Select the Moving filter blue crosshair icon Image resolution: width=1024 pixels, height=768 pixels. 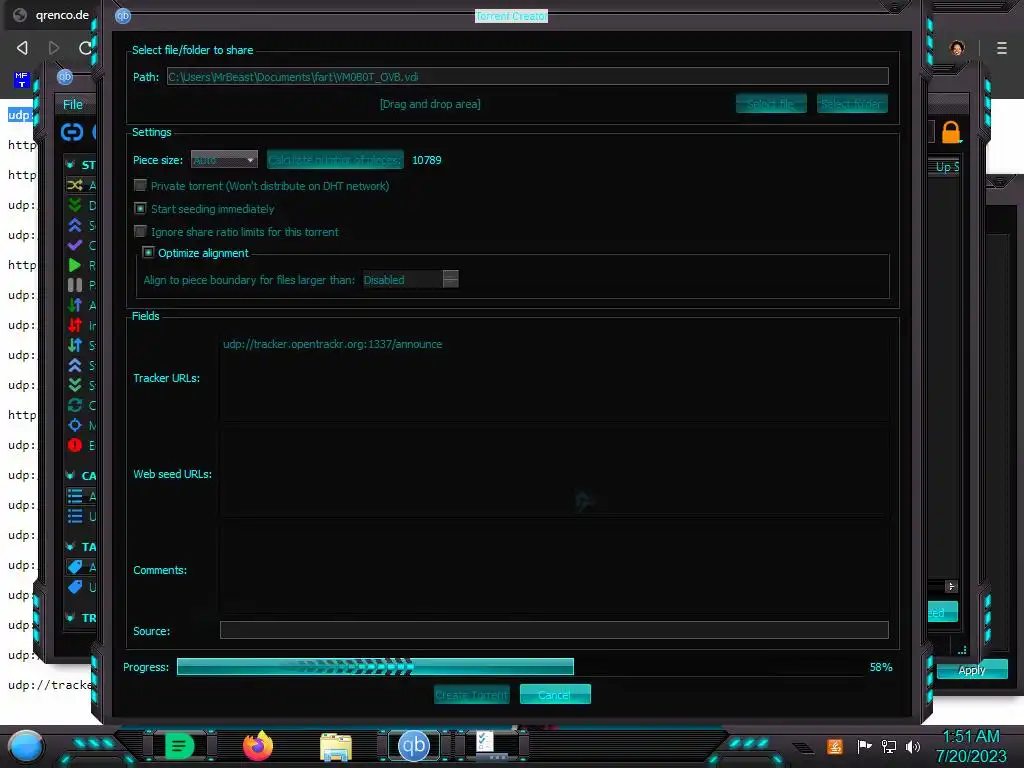74,425
